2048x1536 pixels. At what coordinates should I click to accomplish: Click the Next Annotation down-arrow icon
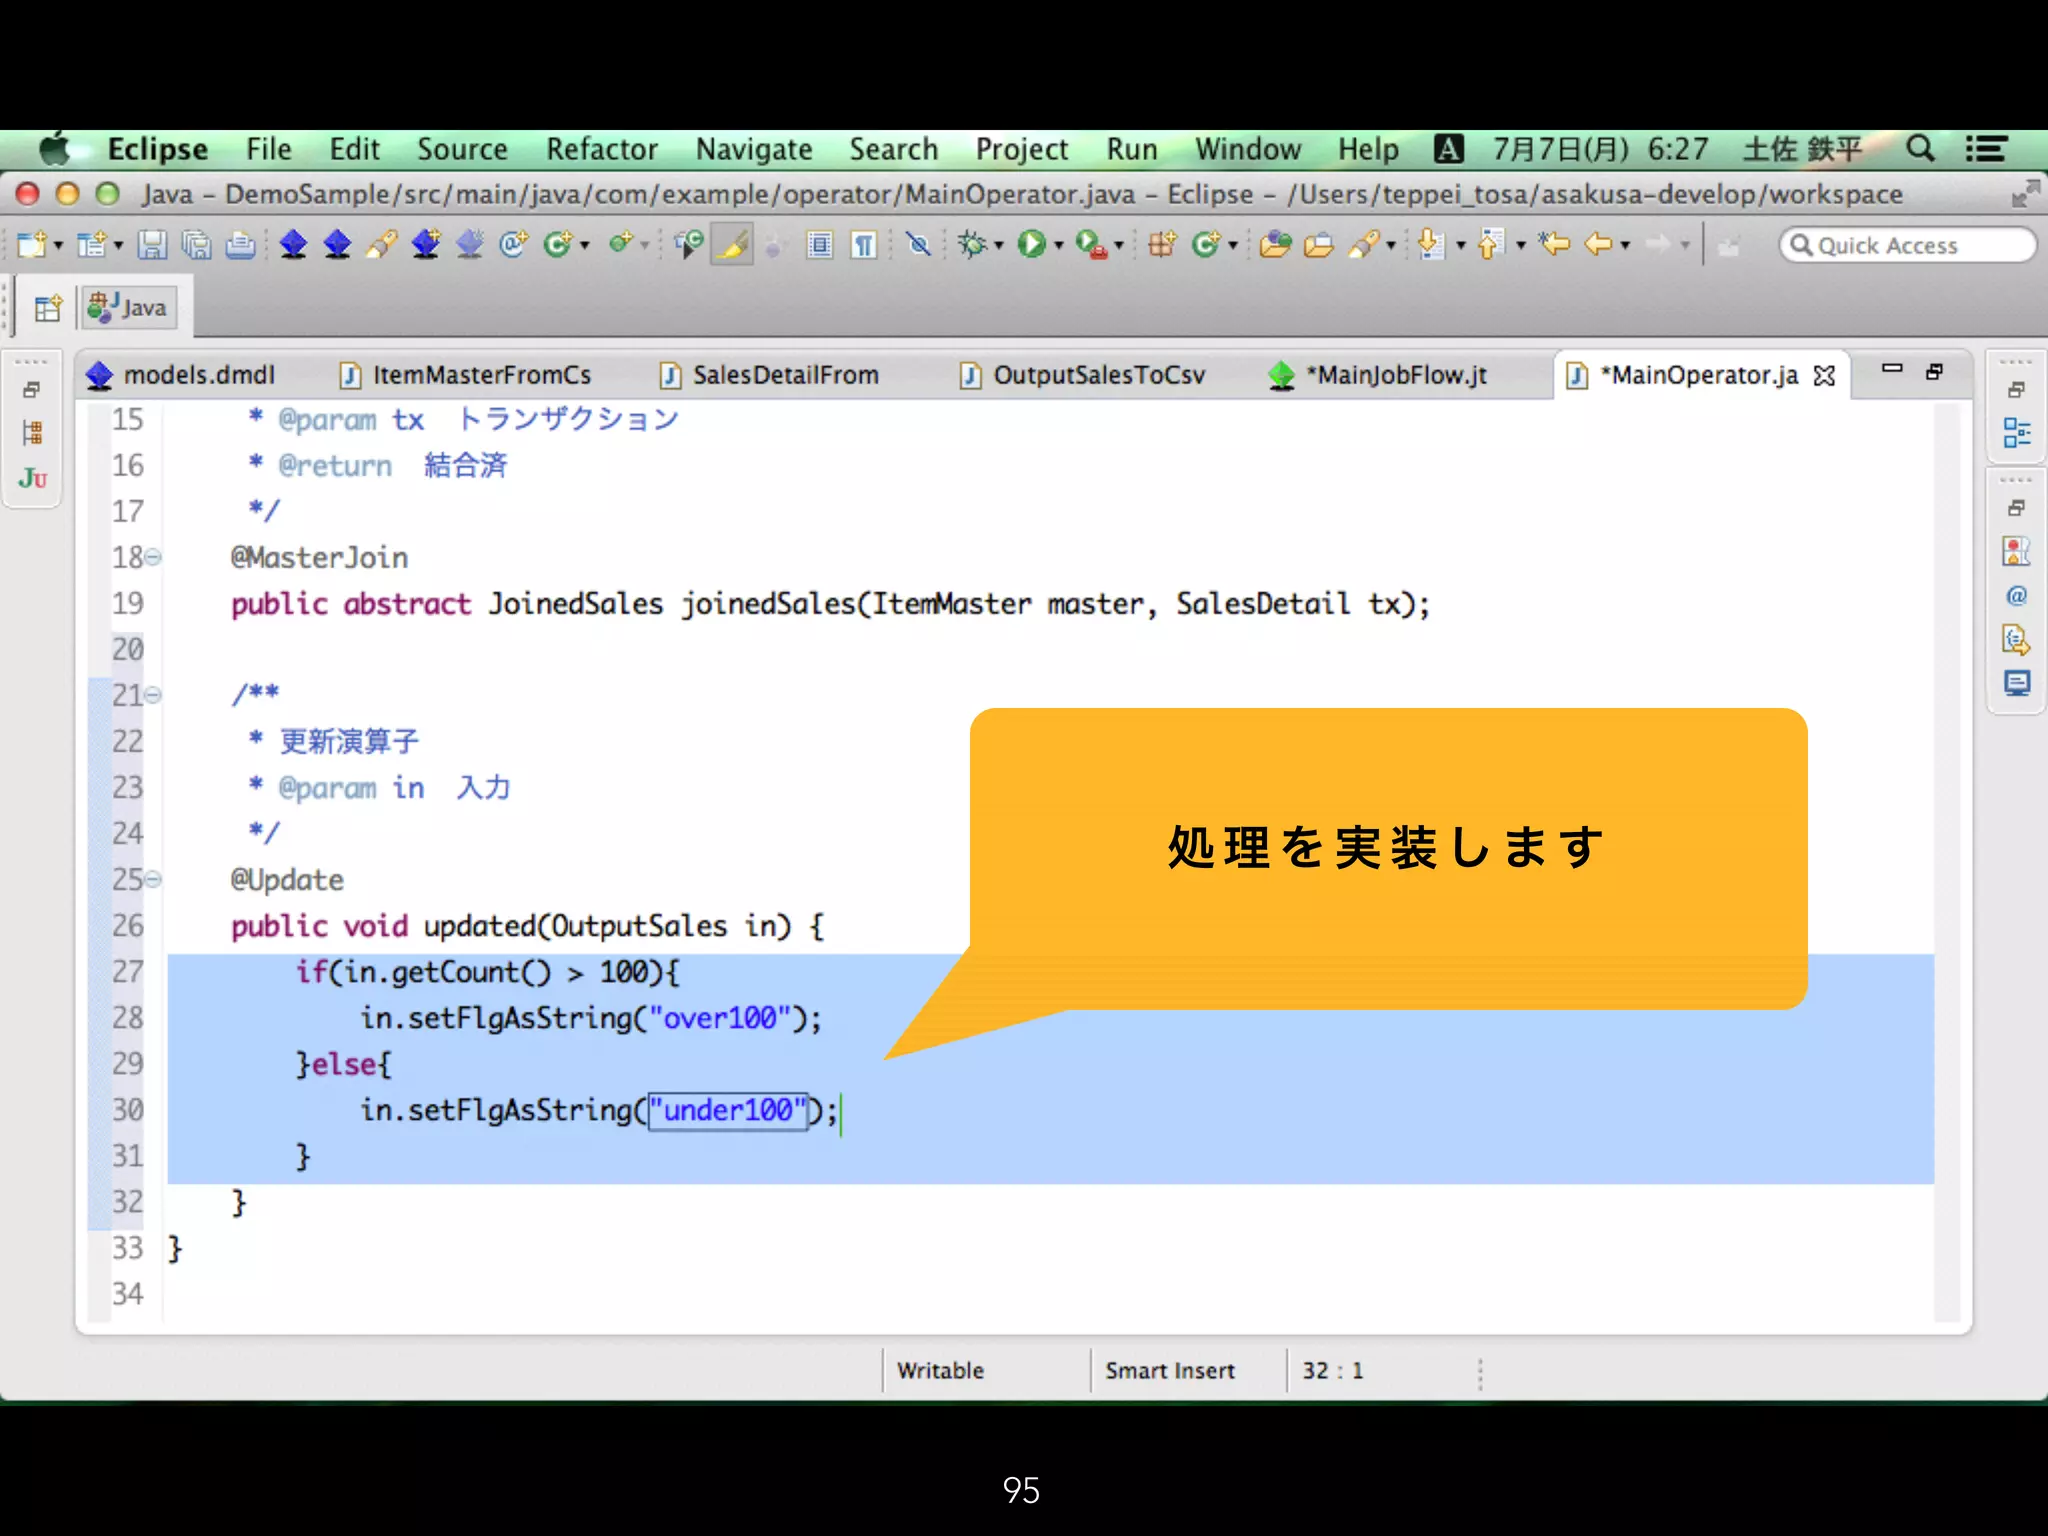1431,245
